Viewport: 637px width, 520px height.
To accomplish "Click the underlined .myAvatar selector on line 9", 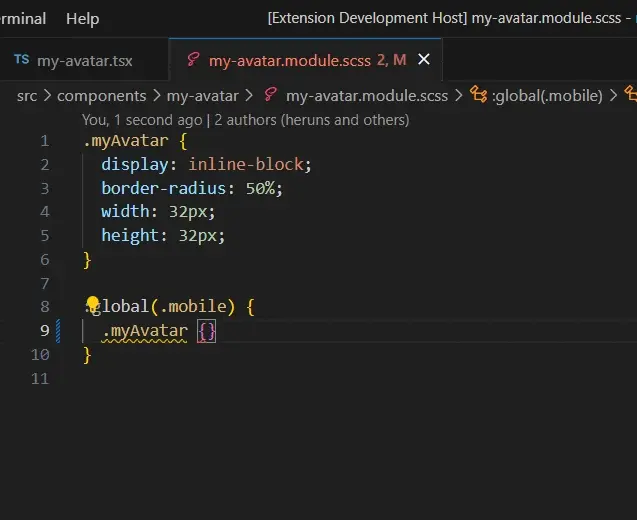I will [x=145, y=331].
